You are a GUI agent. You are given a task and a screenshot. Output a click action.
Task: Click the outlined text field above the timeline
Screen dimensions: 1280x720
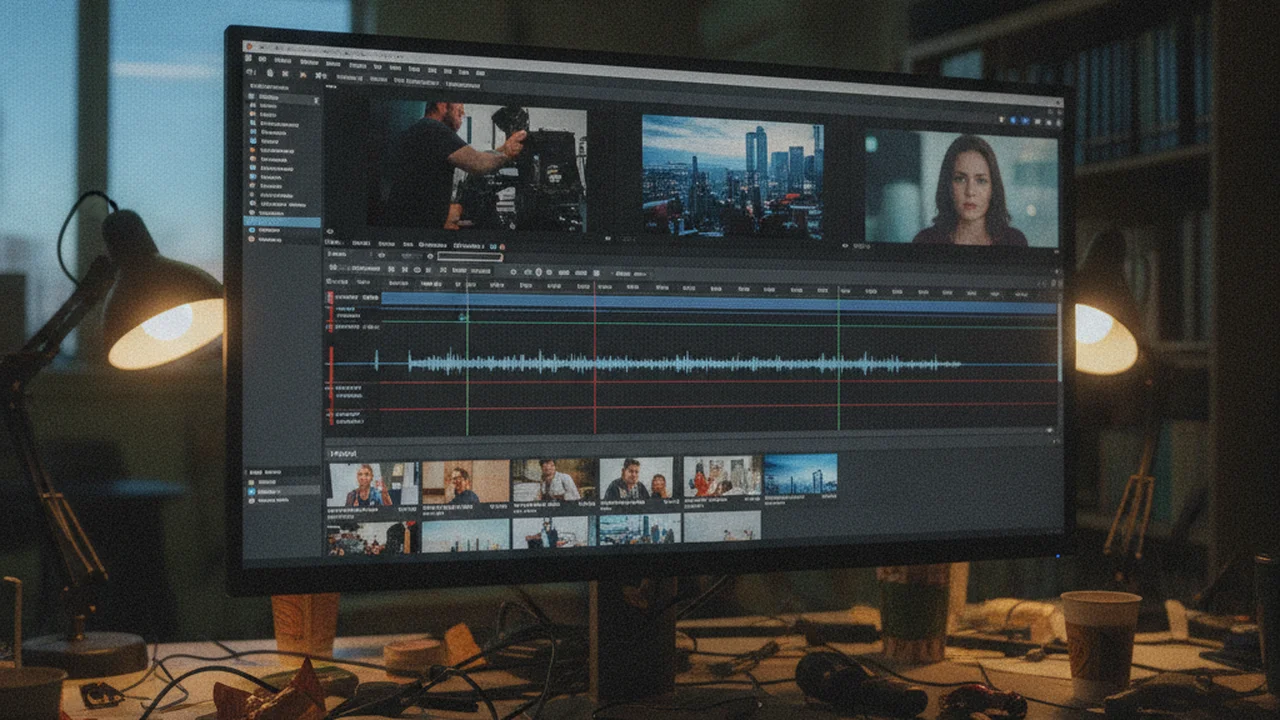click(470, 256)
